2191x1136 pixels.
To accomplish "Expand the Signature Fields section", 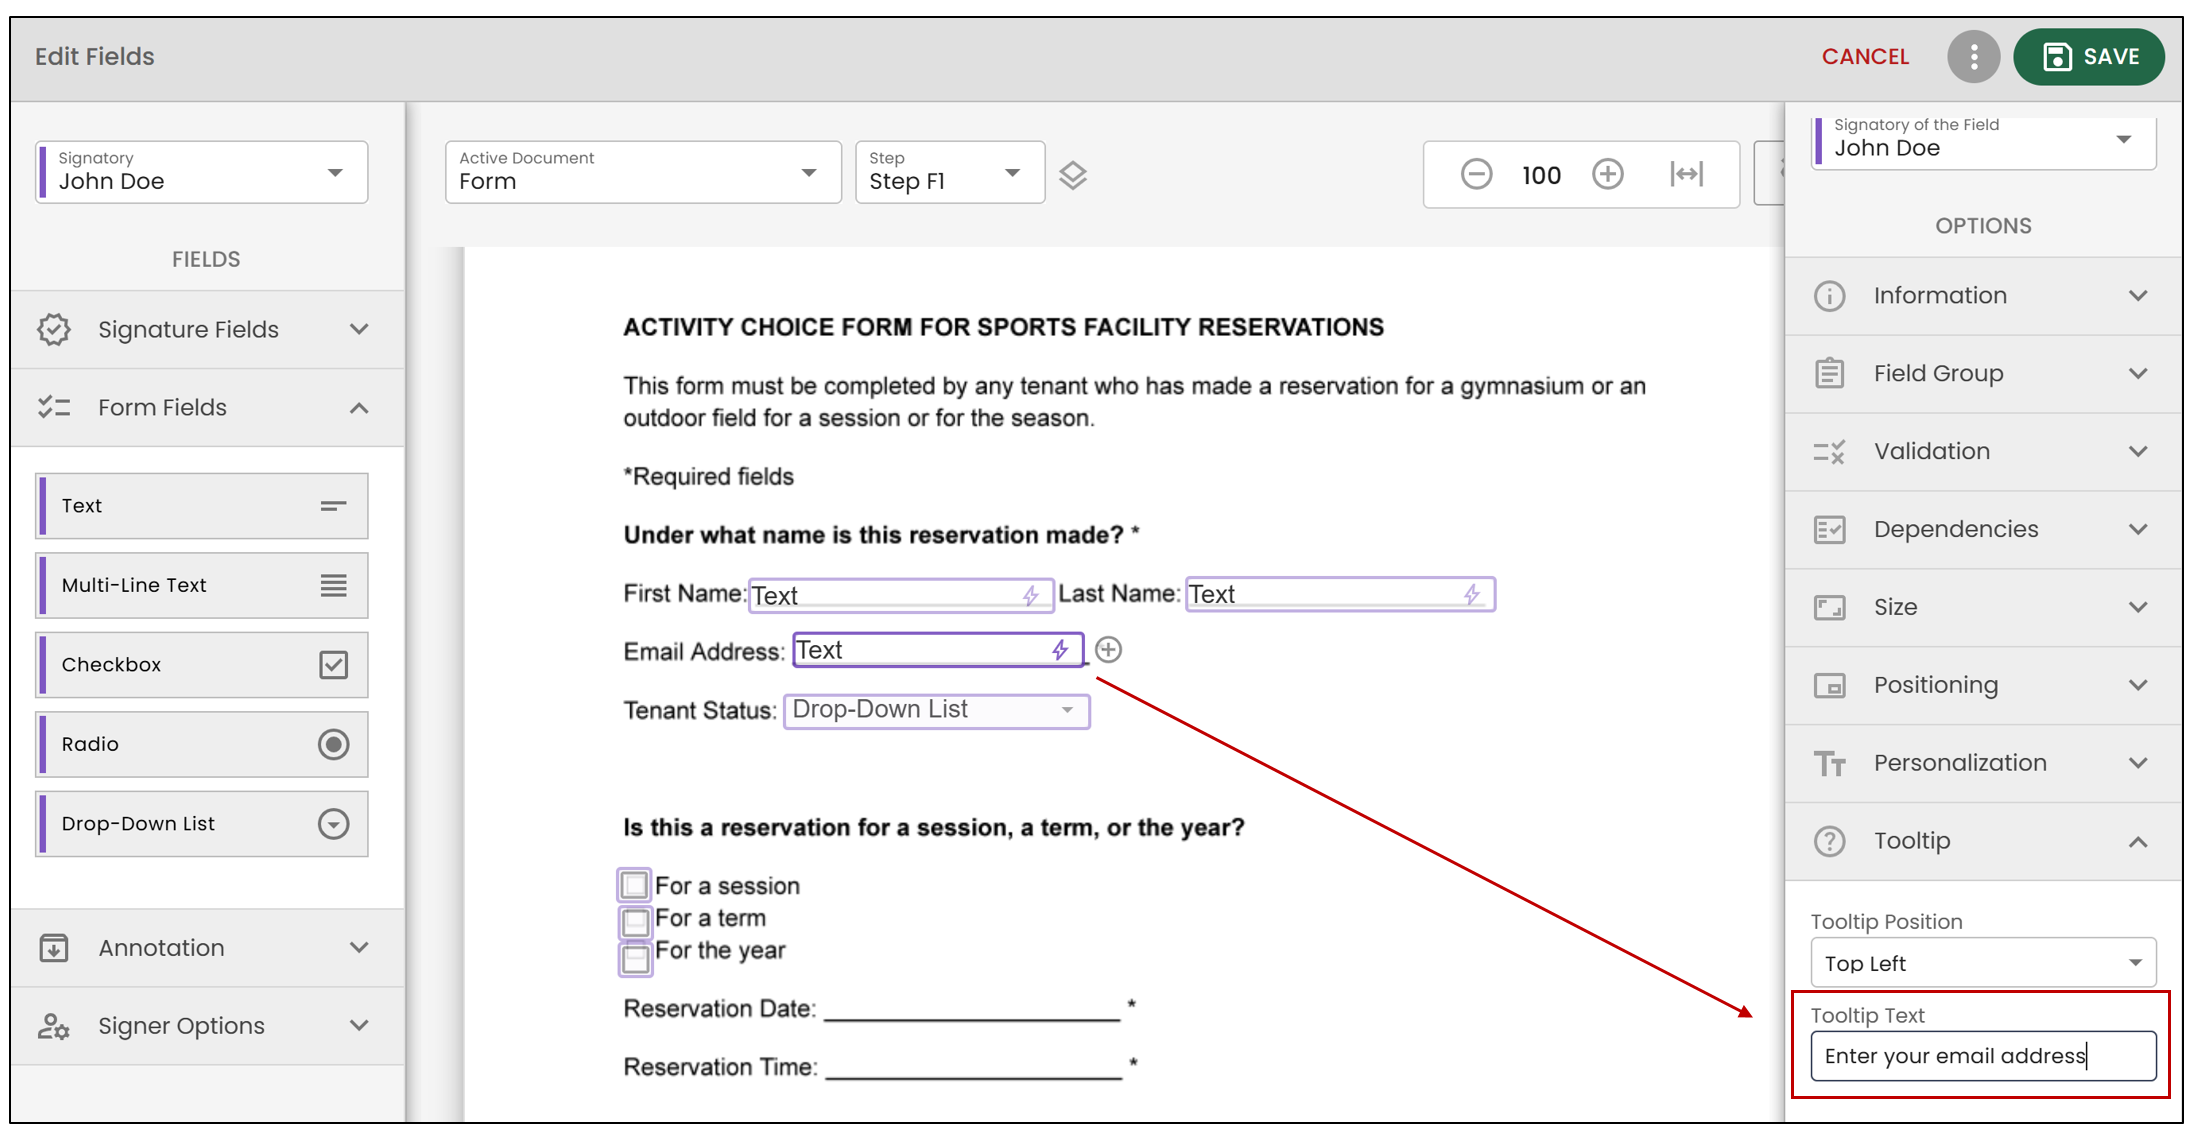I will (207, 329).
